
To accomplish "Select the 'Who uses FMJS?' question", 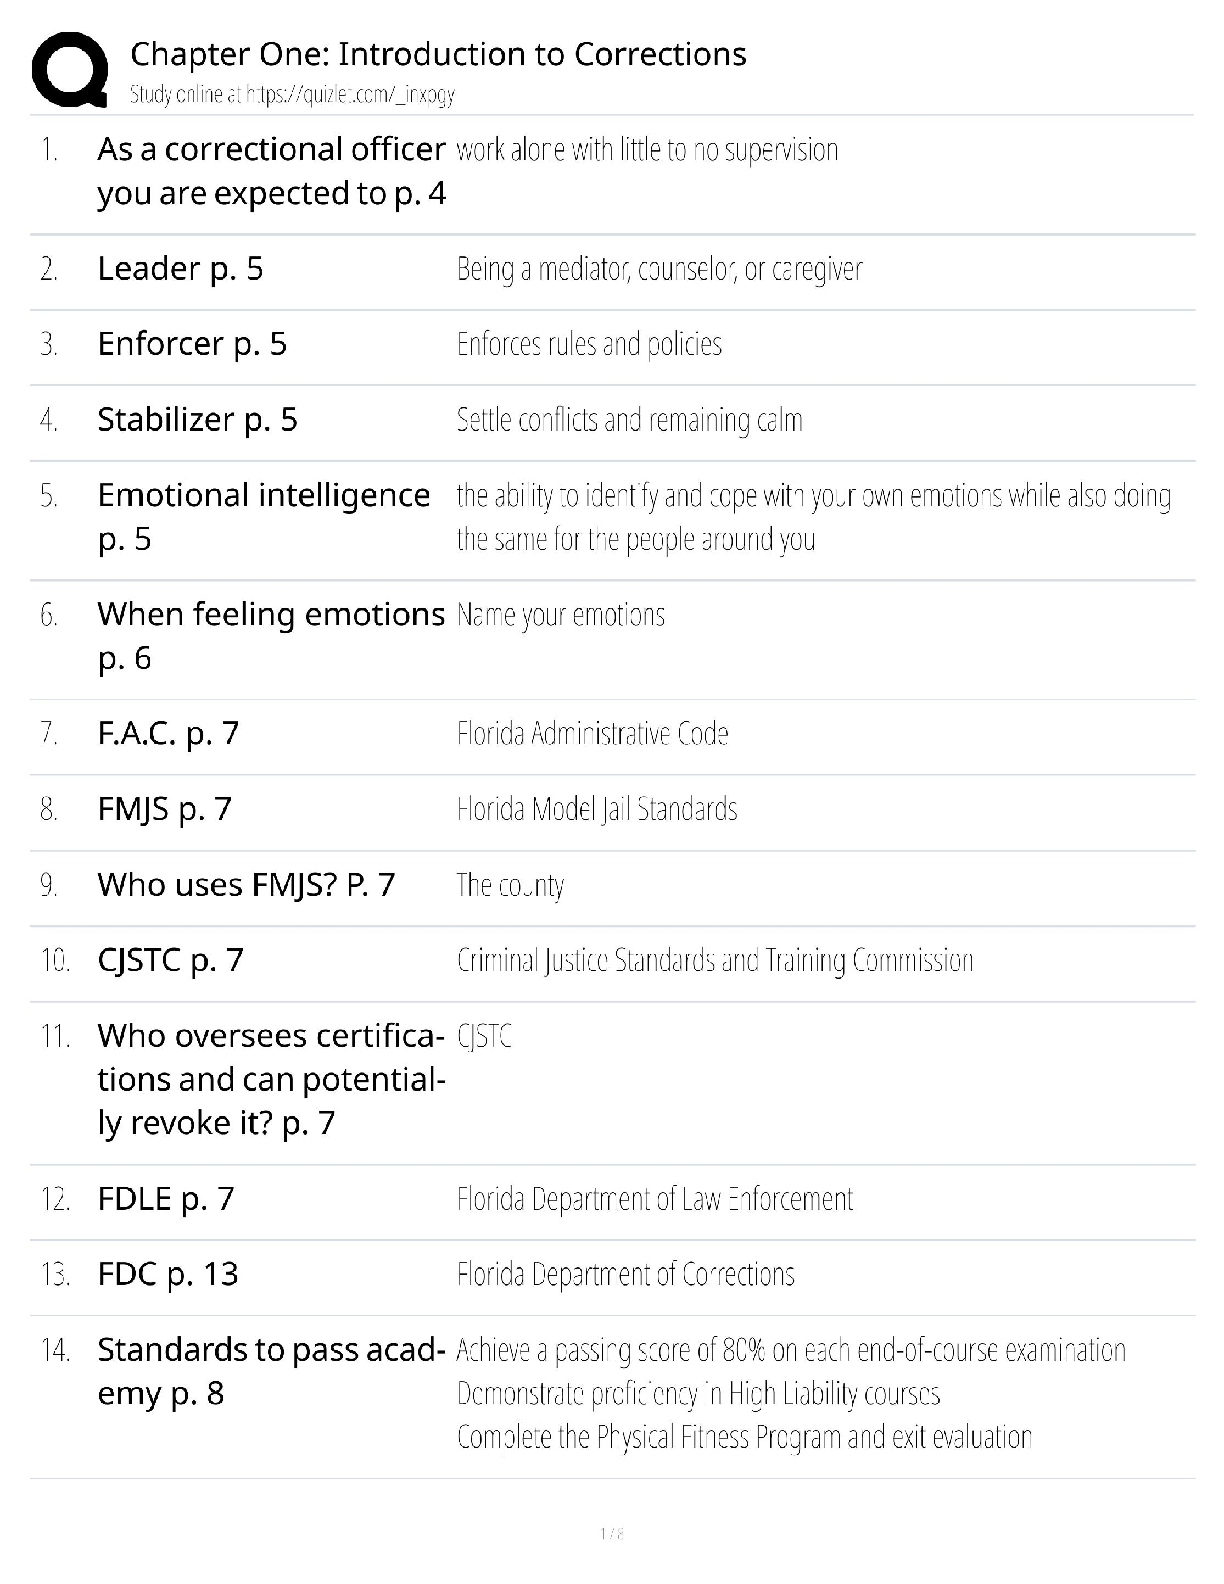I will (246, 885).
